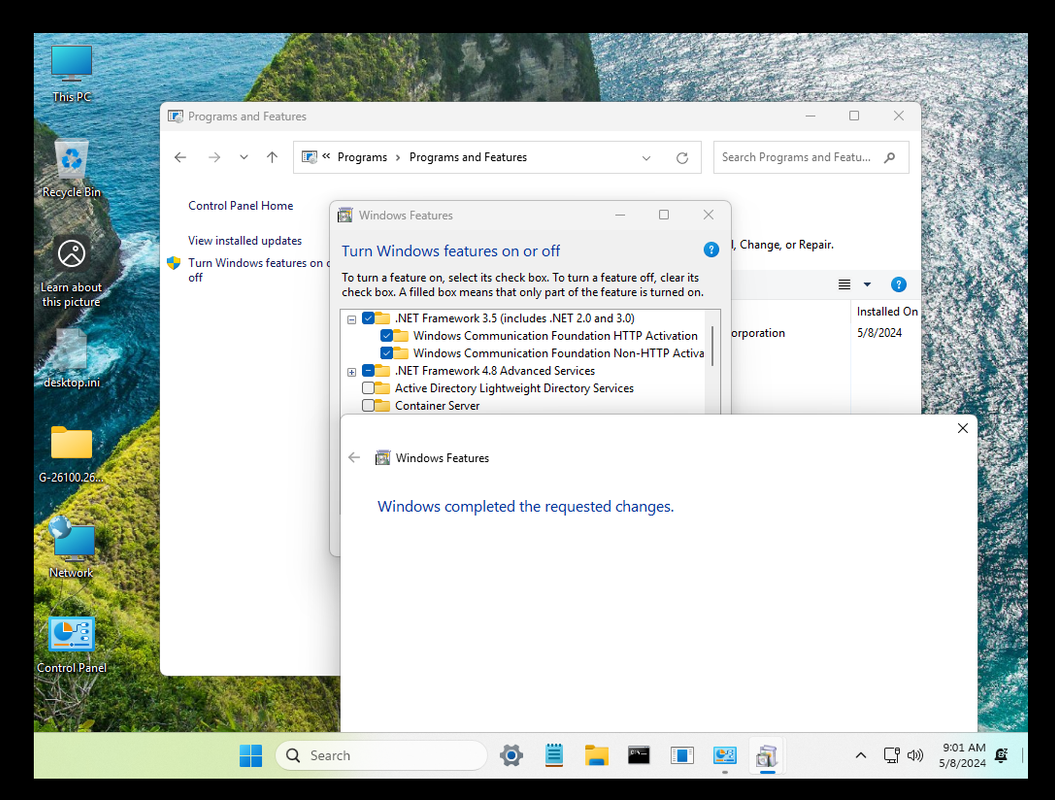The height and width of the screenshot is (800, 1055).
Task: Minimize the Windows Features dialog
Action: tap(620, 215)
